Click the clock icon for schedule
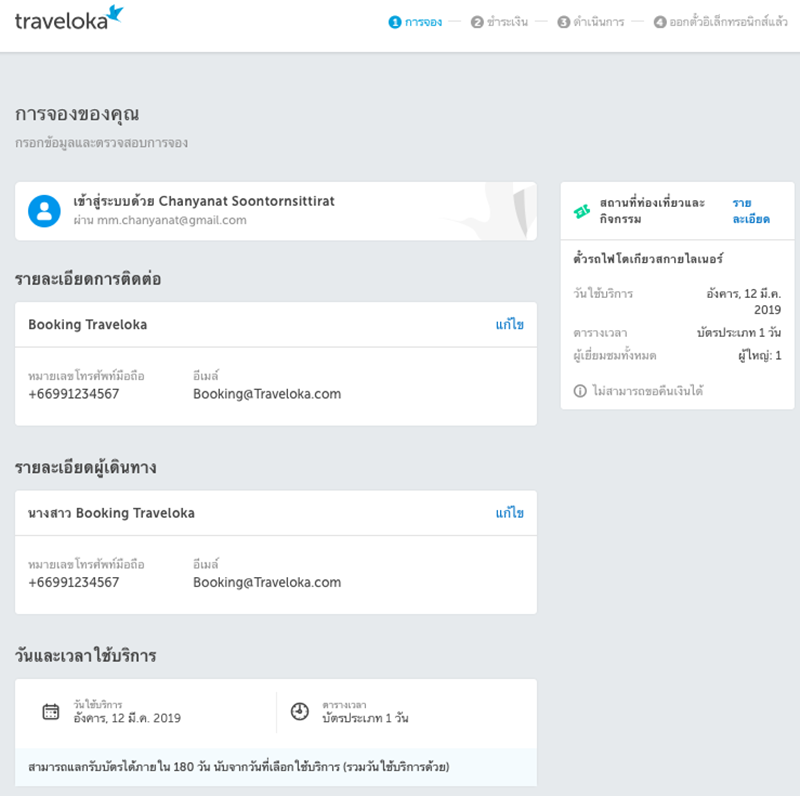This screenshot has height=796, width=800. tap(299, 711)
